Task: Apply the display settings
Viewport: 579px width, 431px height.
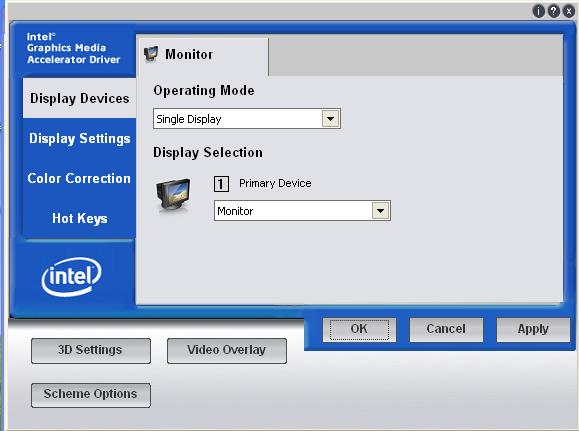Action: [x=533, y=329]
